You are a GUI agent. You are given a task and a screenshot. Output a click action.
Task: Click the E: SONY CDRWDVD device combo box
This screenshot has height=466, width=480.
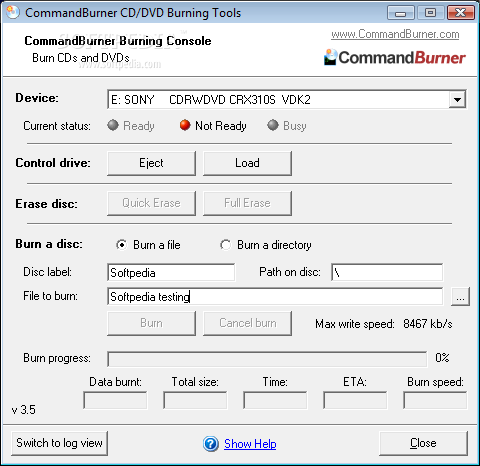coord(287,99)
